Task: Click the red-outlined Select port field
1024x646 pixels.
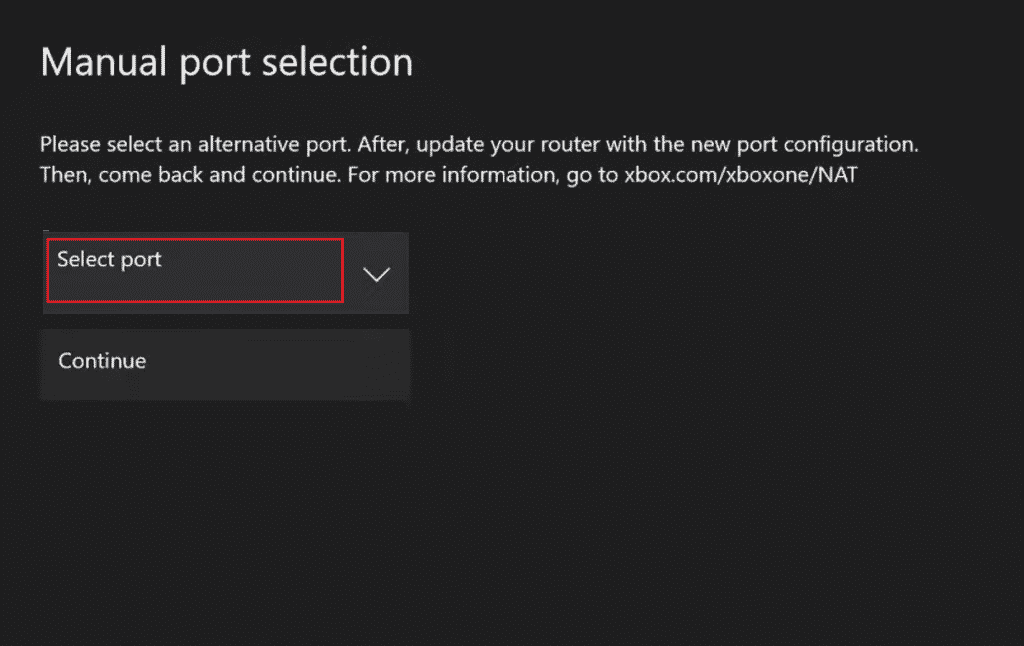Action: click(x=195, y=270)
